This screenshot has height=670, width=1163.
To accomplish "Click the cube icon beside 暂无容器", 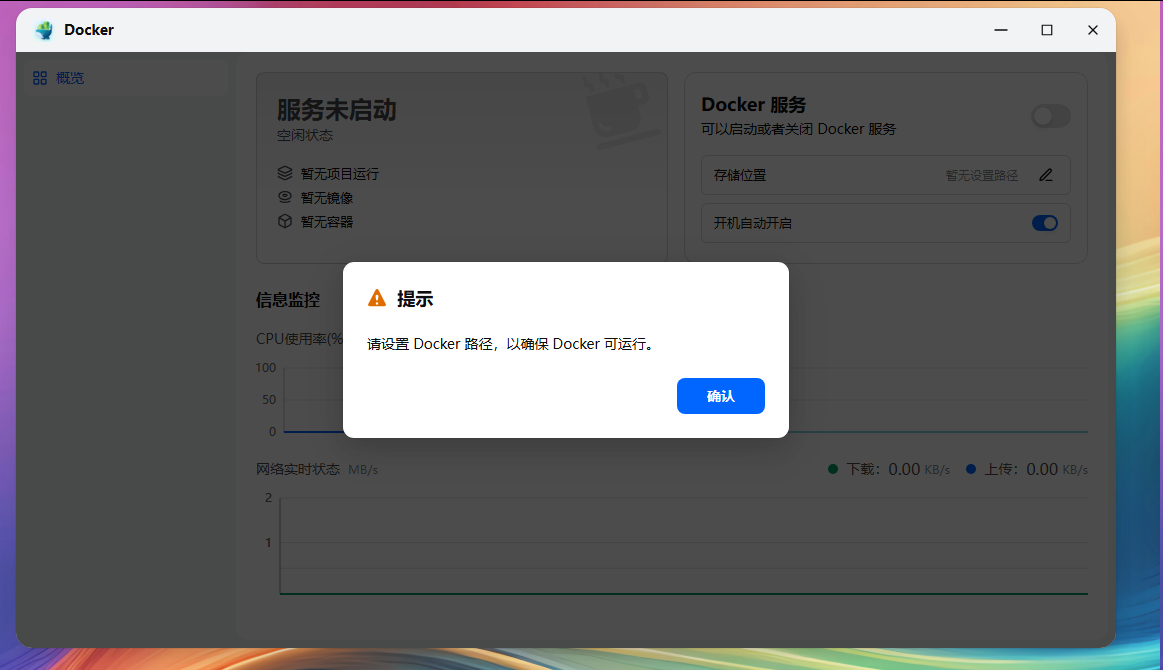I will pos(285,221).
